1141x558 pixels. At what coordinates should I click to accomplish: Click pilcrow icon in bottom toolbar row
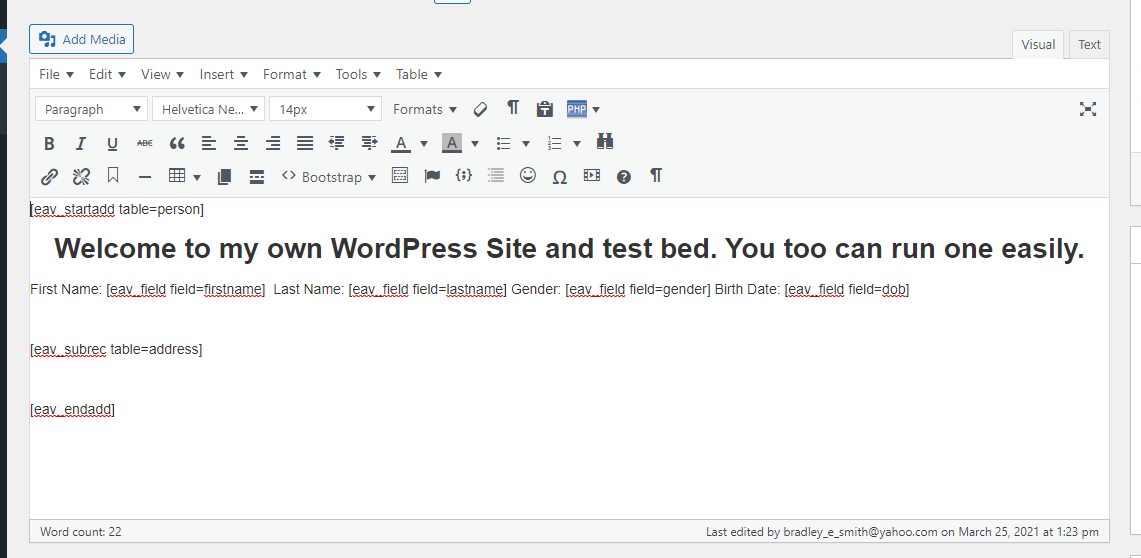[656, 175]
